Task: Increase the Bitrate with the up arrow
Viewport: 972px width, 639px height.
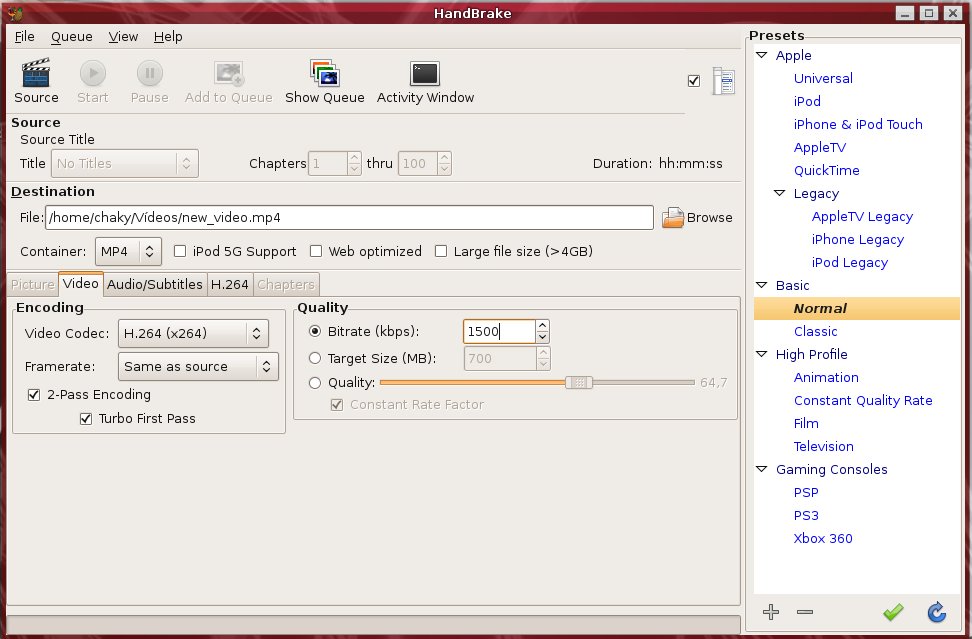Action: tap(542, 325)
